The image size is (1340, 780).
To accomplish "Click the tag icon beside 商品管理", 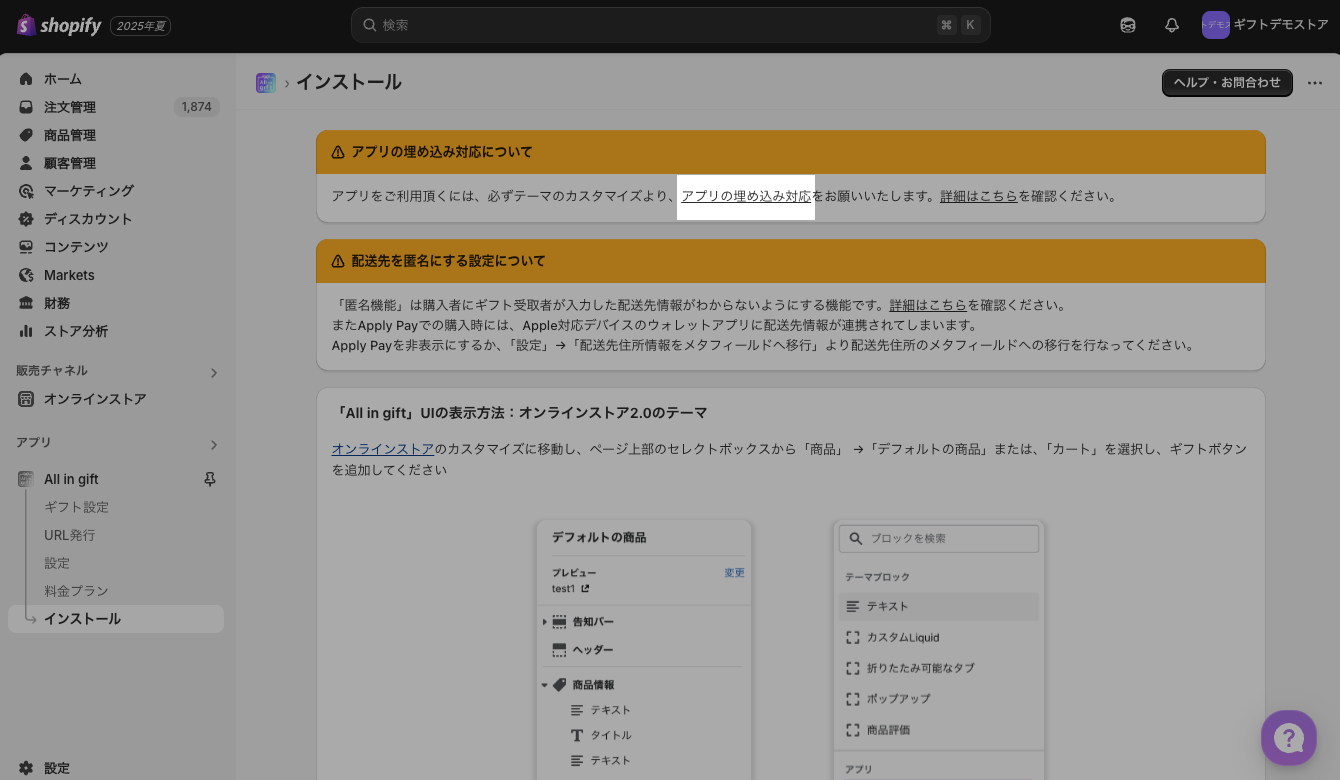I will point(26,135).
